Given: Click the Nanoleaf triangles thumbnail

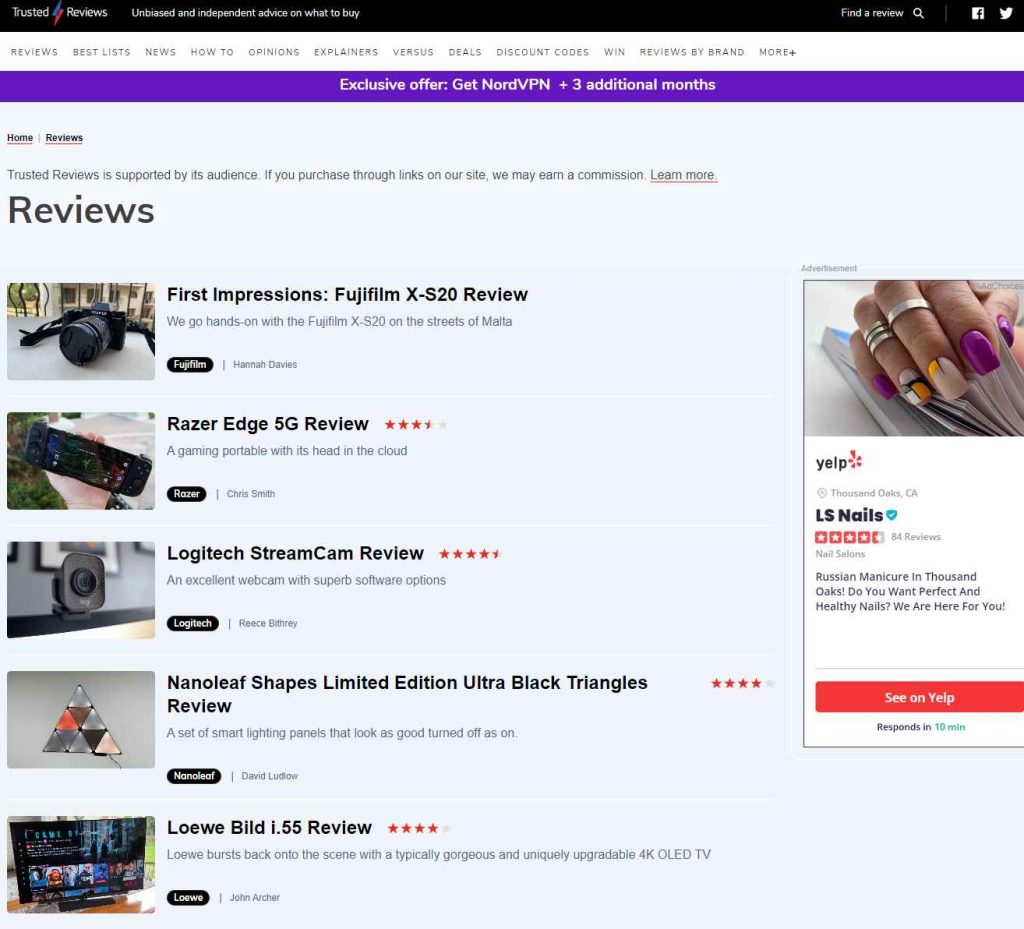Looking at the screenshot, I should [x=81, y=719].
